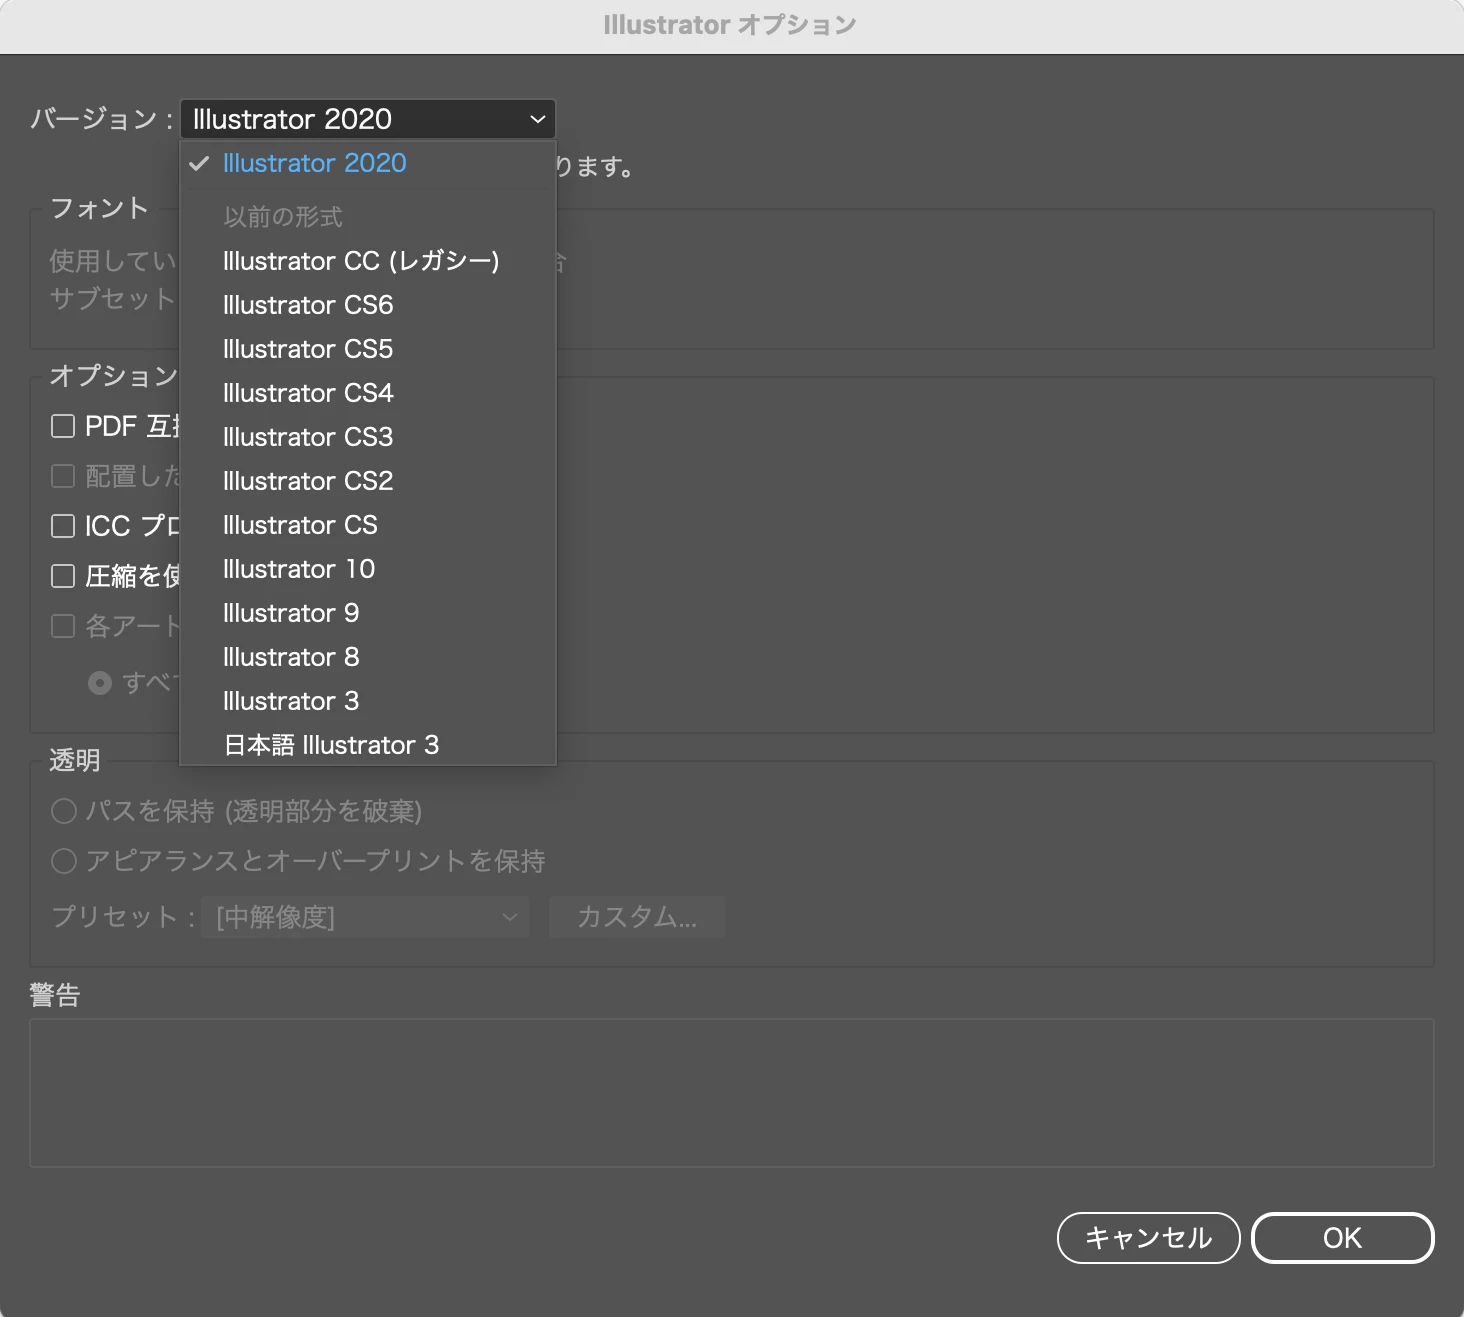
Task: Select Illustrator CS2 entry
Action: click(x=367, y=481)
